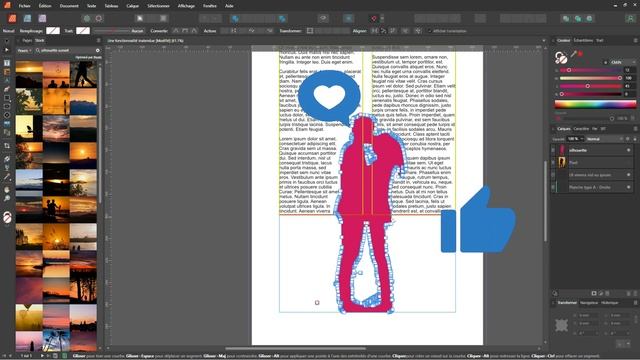The width and height of the screenshot is (640, 360).
Task: Select the Table tool
Action: (7, 72)
